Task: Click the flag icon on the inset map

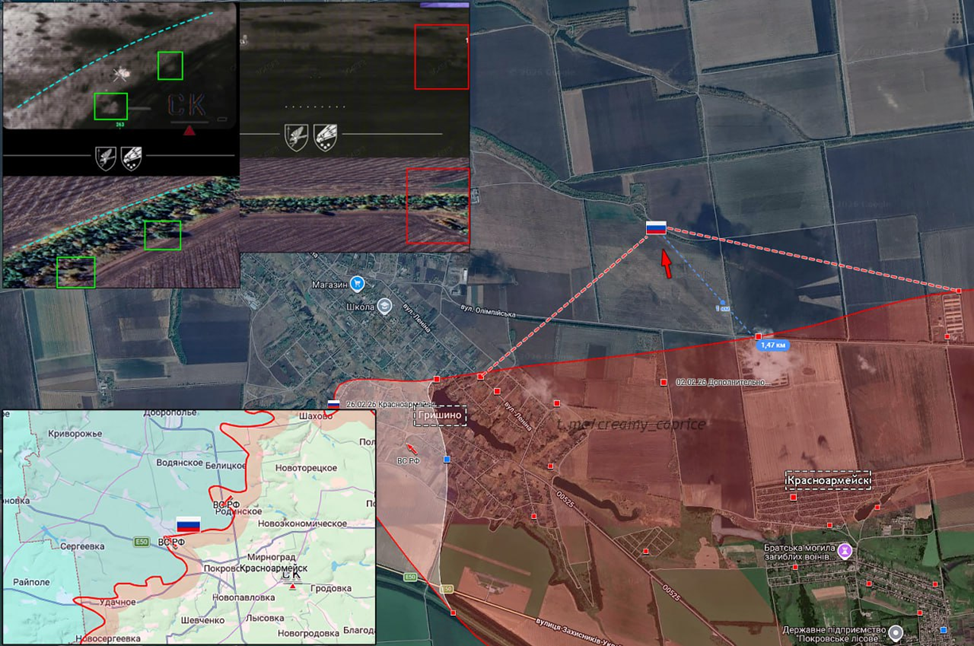Action: pos(188,524)
